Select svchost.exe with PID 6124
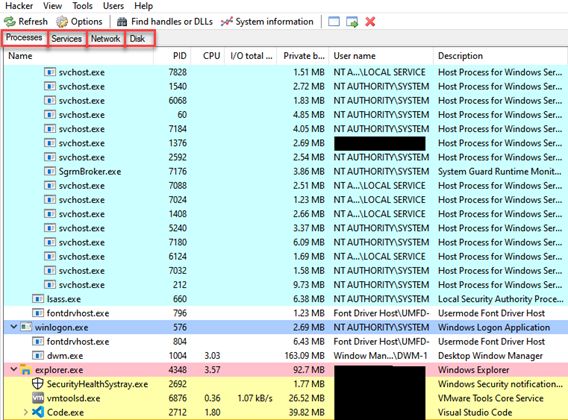The image size is (568, 420). click(x=285, y=256)
